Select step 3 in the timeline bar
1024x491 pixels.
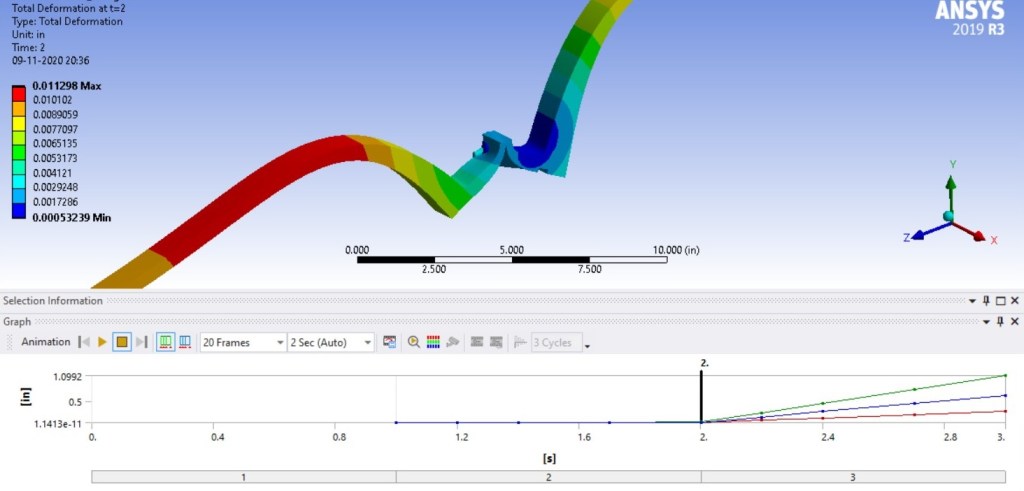[852, 477]
